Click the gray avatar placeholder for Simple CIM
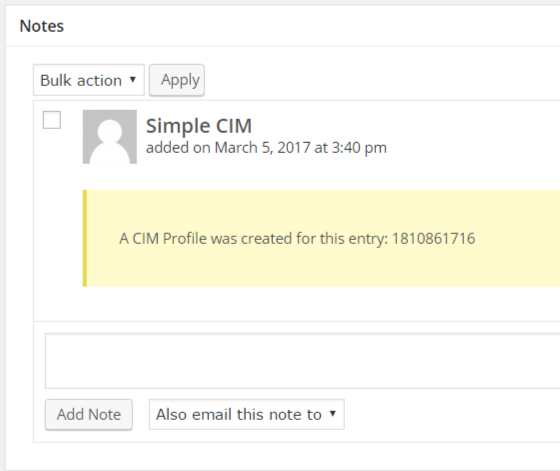 pos(110,137)
